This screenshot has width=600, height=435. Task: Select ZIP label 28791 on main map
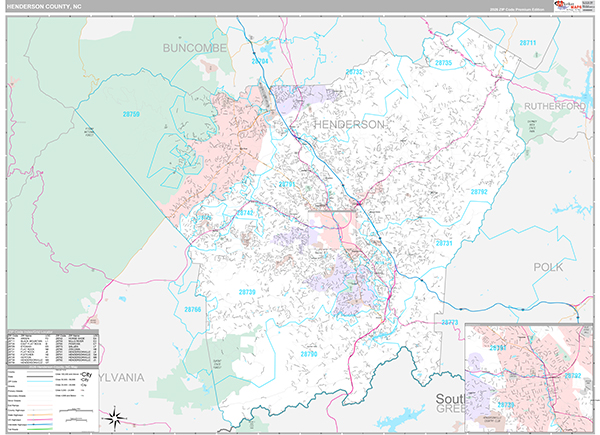click(x=287, y=184)
